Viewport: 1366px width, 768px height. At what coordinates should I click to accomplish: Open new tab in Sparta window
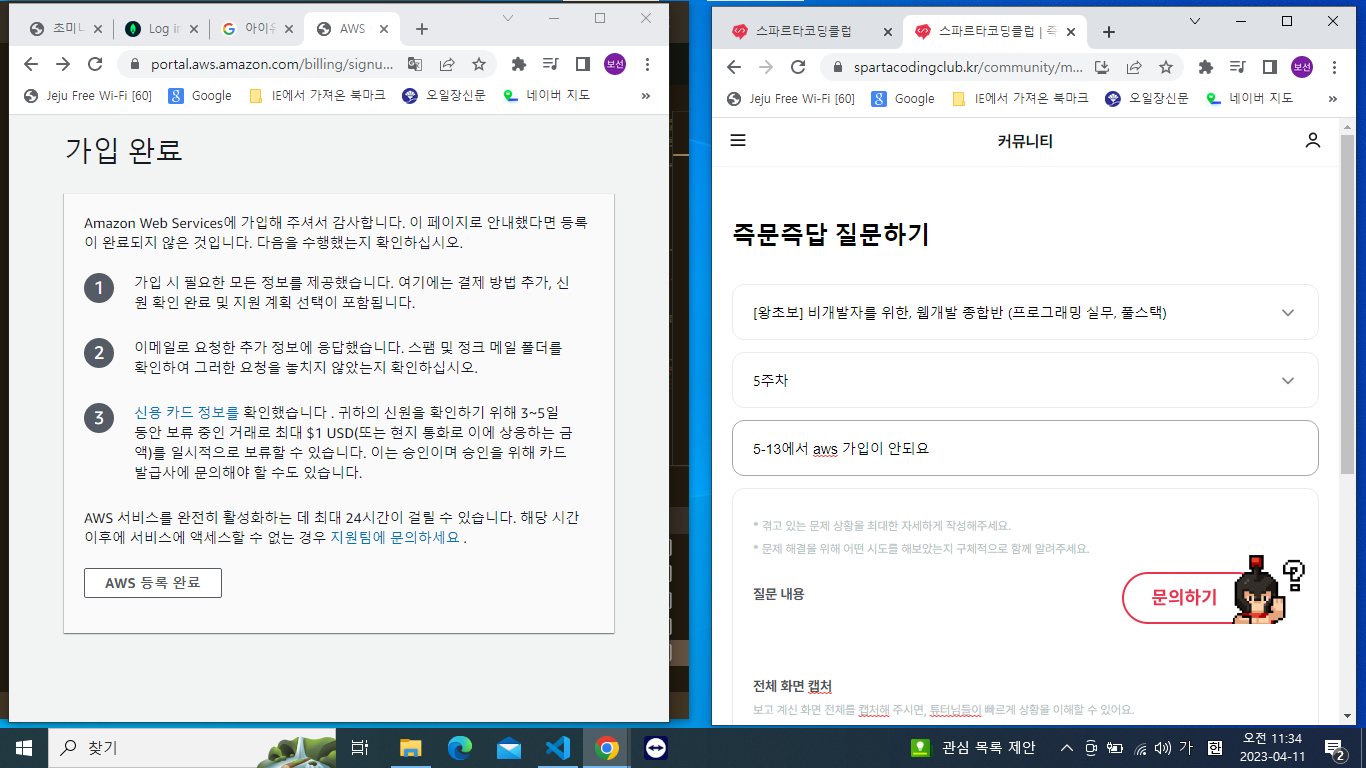pyautogui.click(x=1108, y=32)
